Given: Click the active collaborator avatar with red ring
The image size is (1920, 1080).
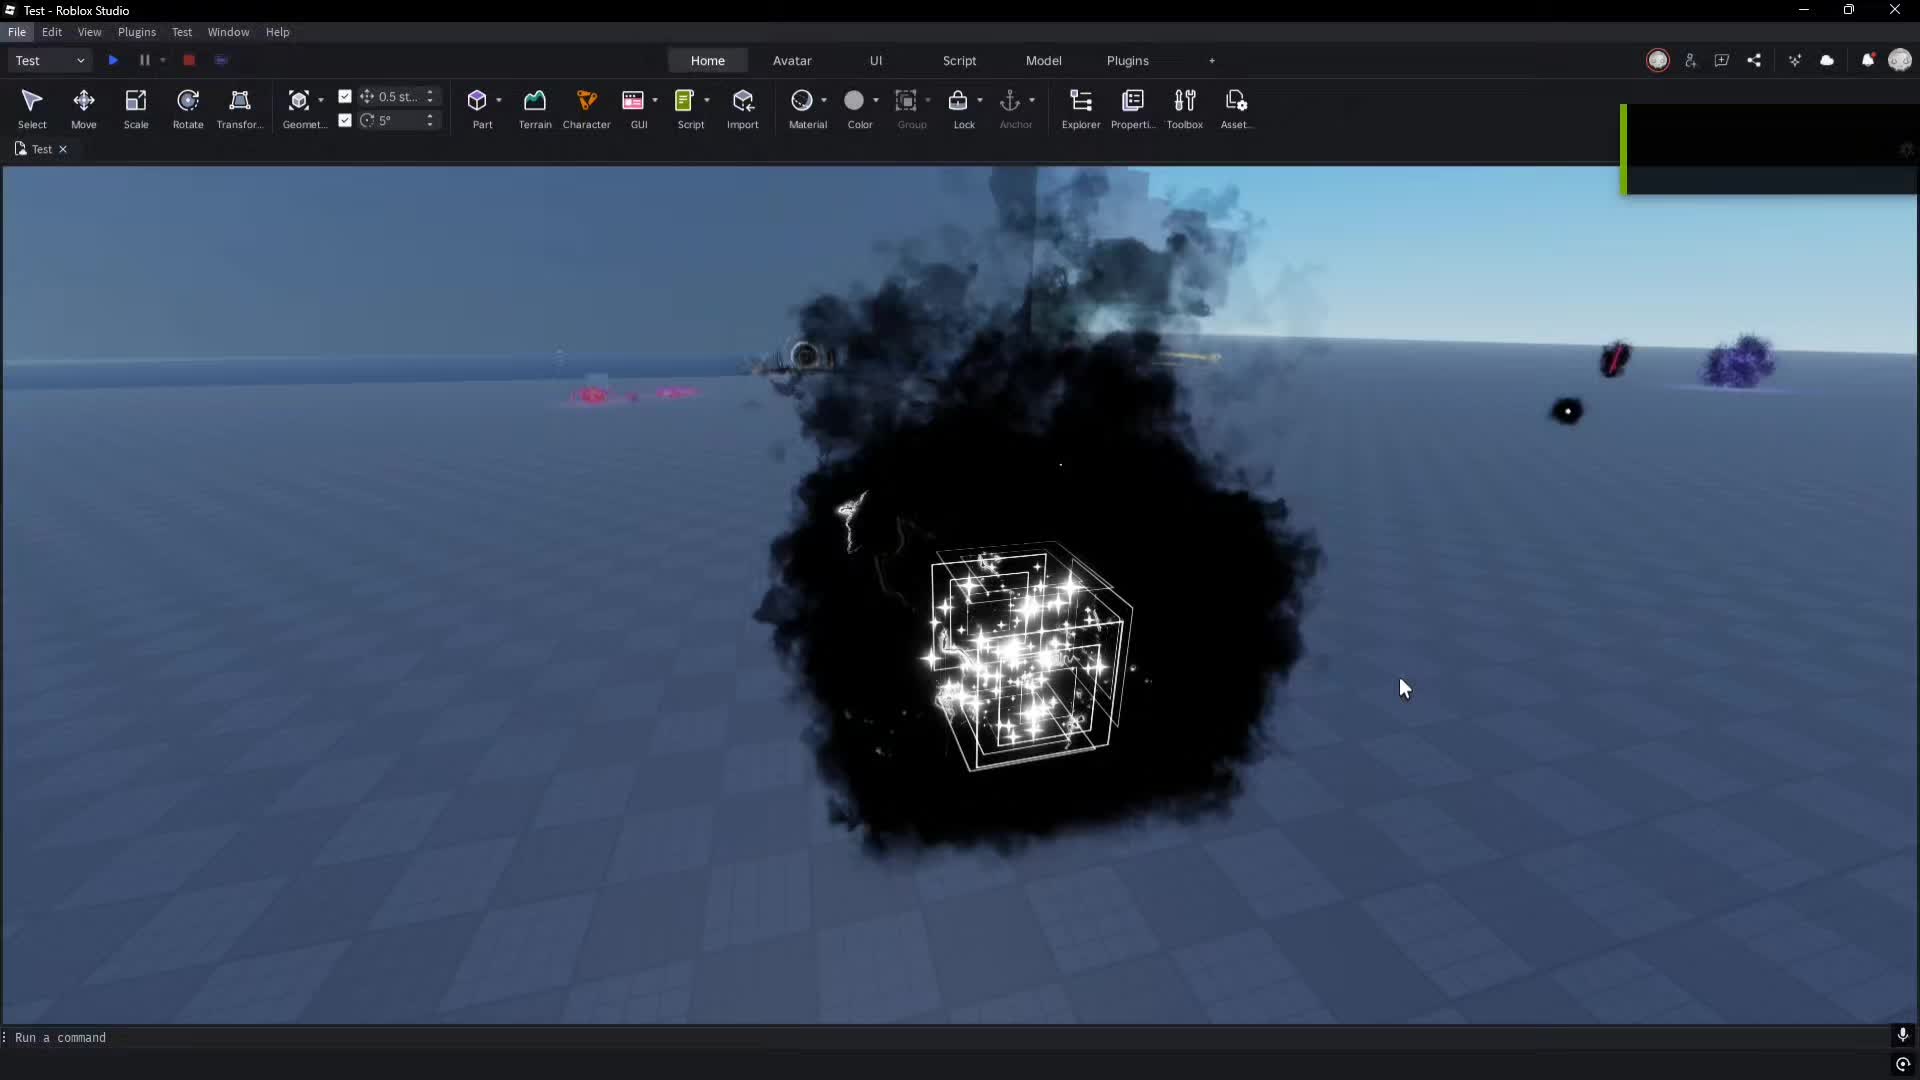Looking at the screenshot, I should 1658,61.
